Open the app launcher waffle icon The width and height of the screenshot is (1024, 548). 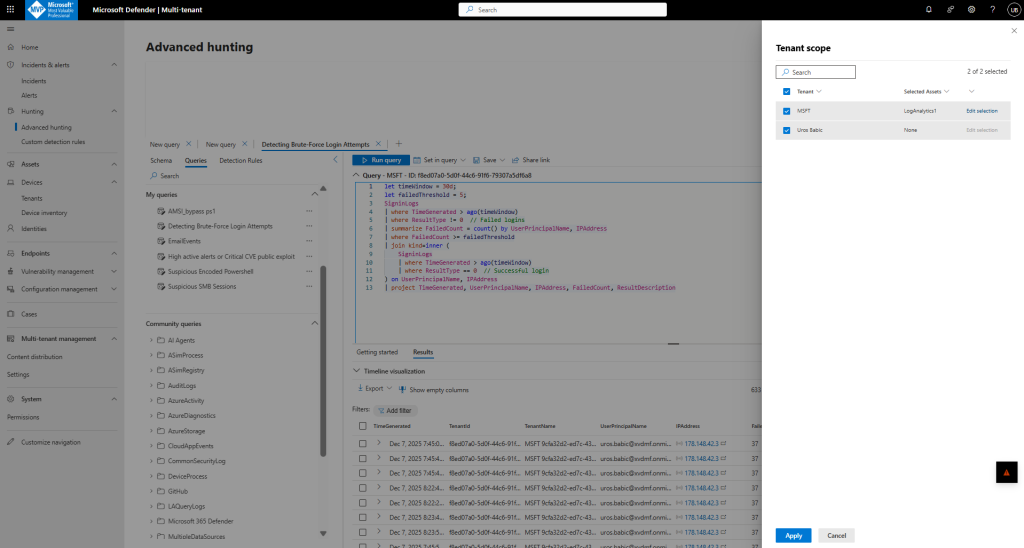point(10,9)
